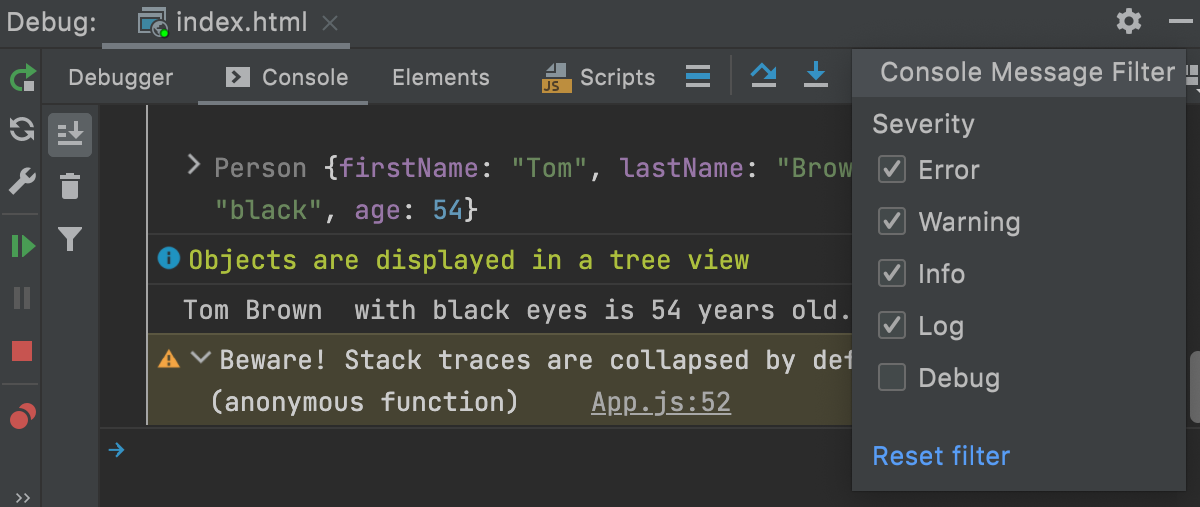Switch to the Debugger tab
The width and height of the screenshot is (1200, 507).
click(120, 78)
